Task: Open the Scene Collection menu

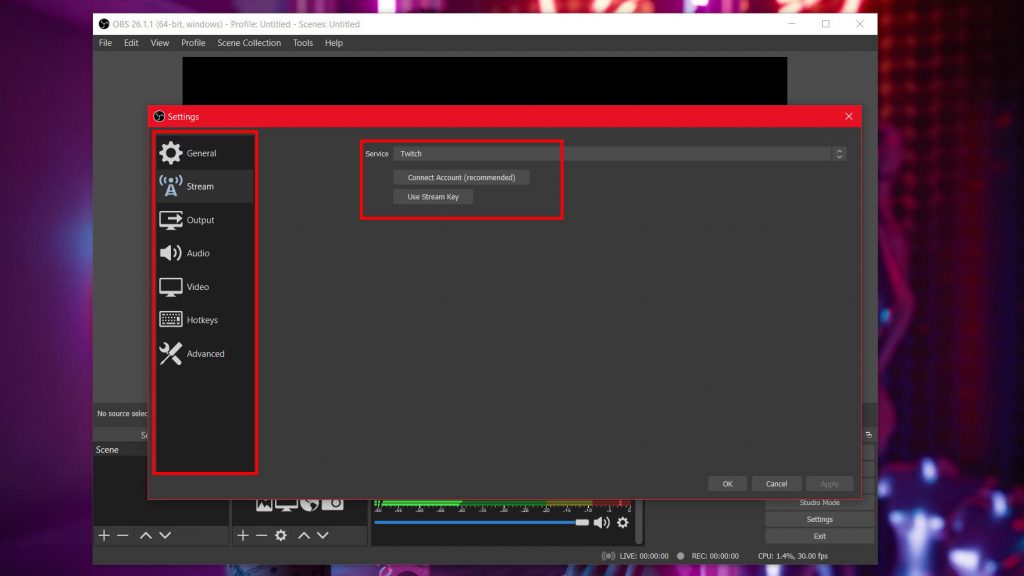Action: tap(249, 43)
